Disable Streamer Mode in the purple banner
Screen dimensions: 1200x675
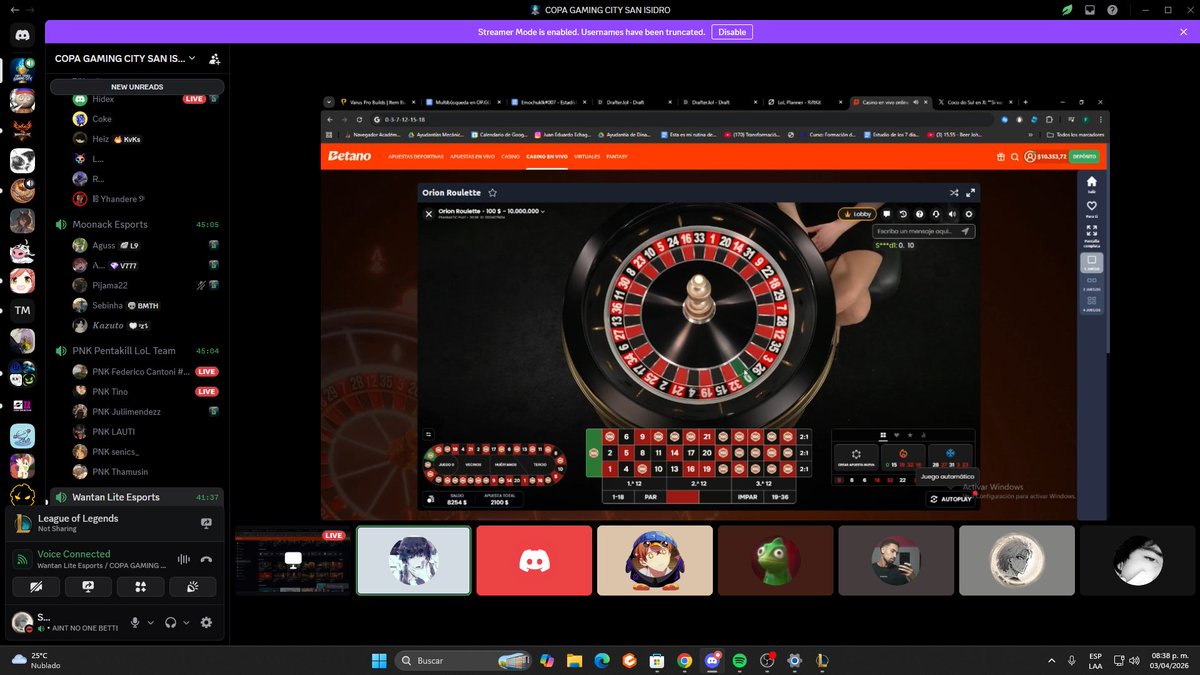click(732, 32)
